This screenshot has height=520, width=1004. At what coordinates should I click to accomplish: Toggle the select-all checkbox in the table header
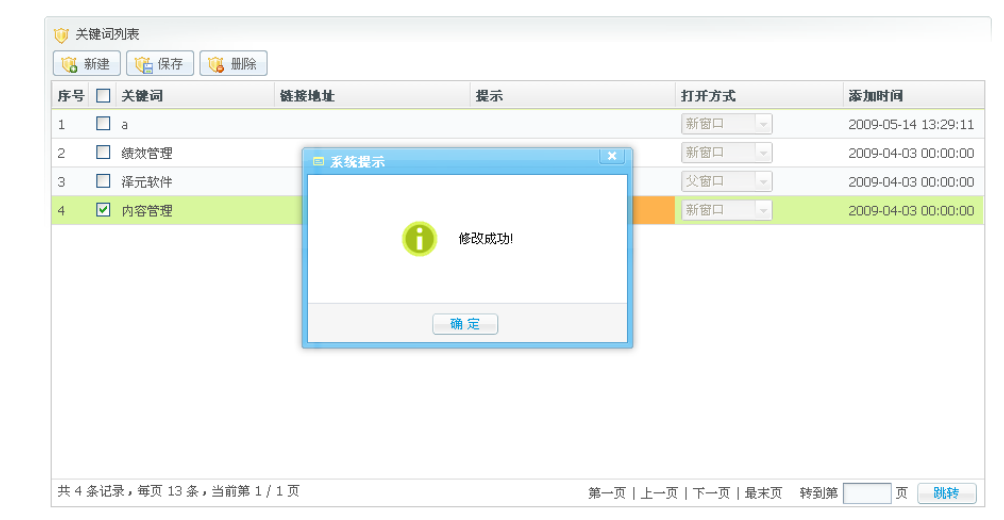pos(102,95)
